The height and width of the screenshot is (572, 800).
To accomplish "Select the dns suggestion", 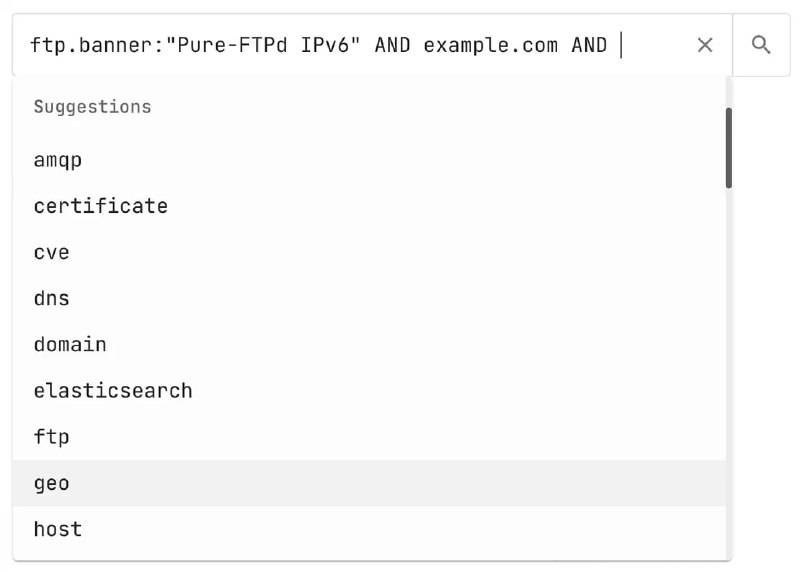I will (x=369, y=299).
